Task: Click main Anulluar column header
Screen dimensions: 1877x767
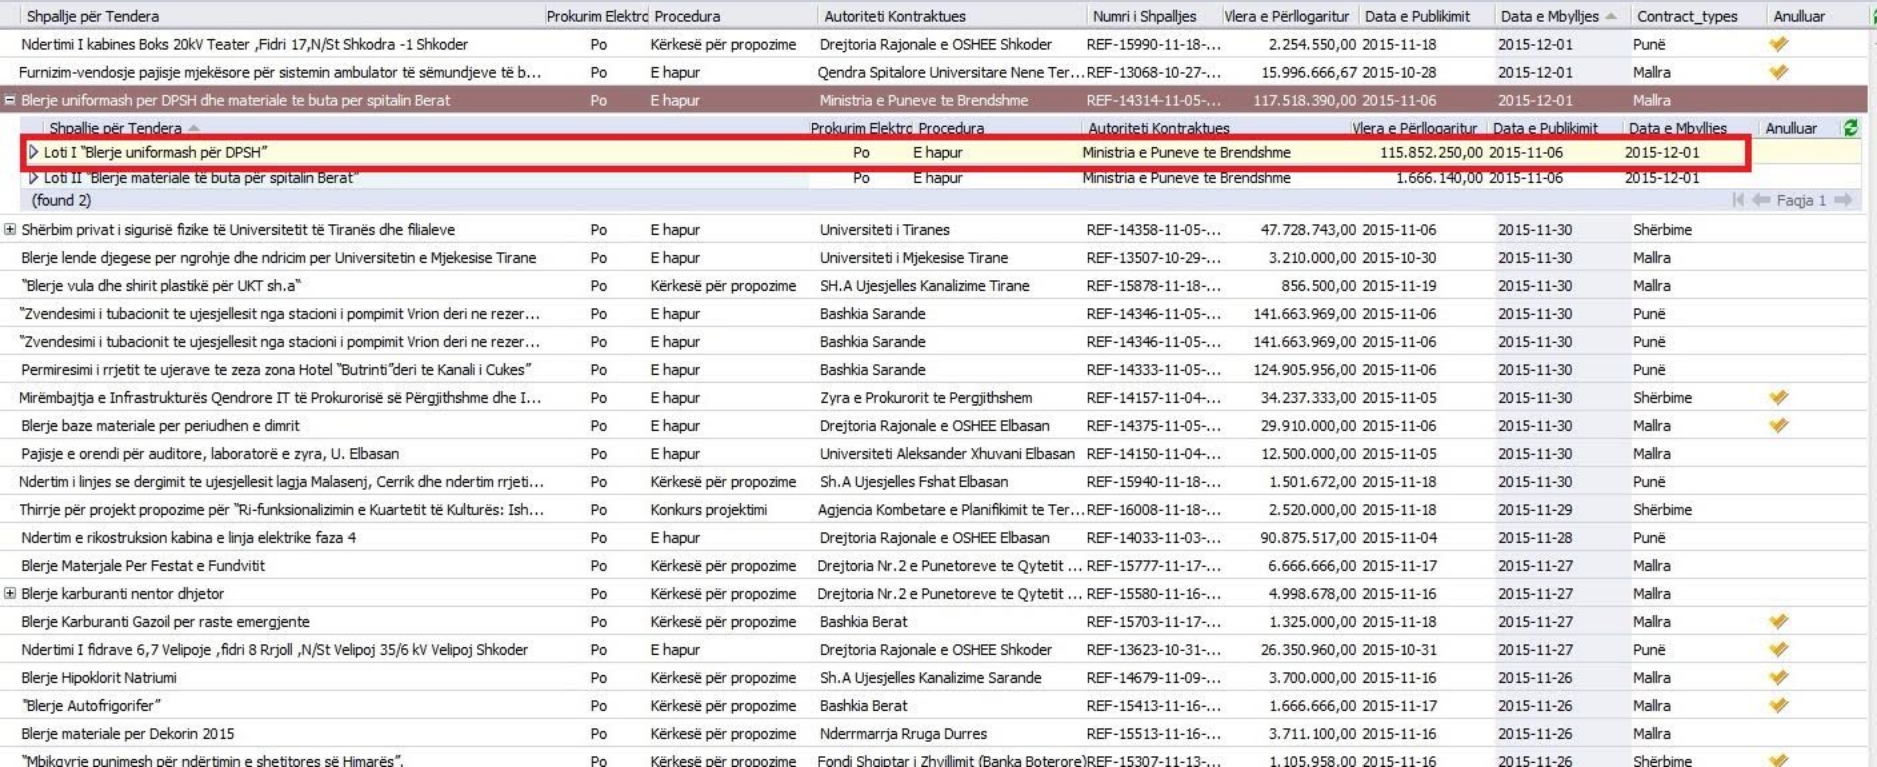Action: click(x=1799, y=16)
